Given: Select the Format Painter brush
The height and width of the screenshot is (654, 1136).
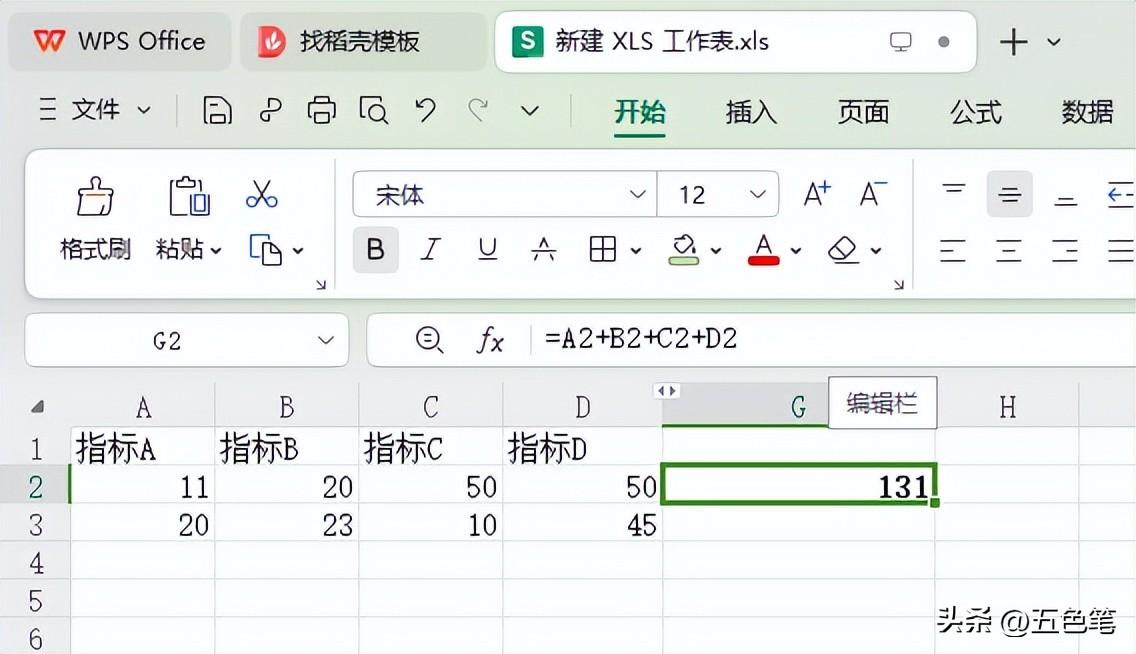Looking at the screenshot, I should pos(95,196).
